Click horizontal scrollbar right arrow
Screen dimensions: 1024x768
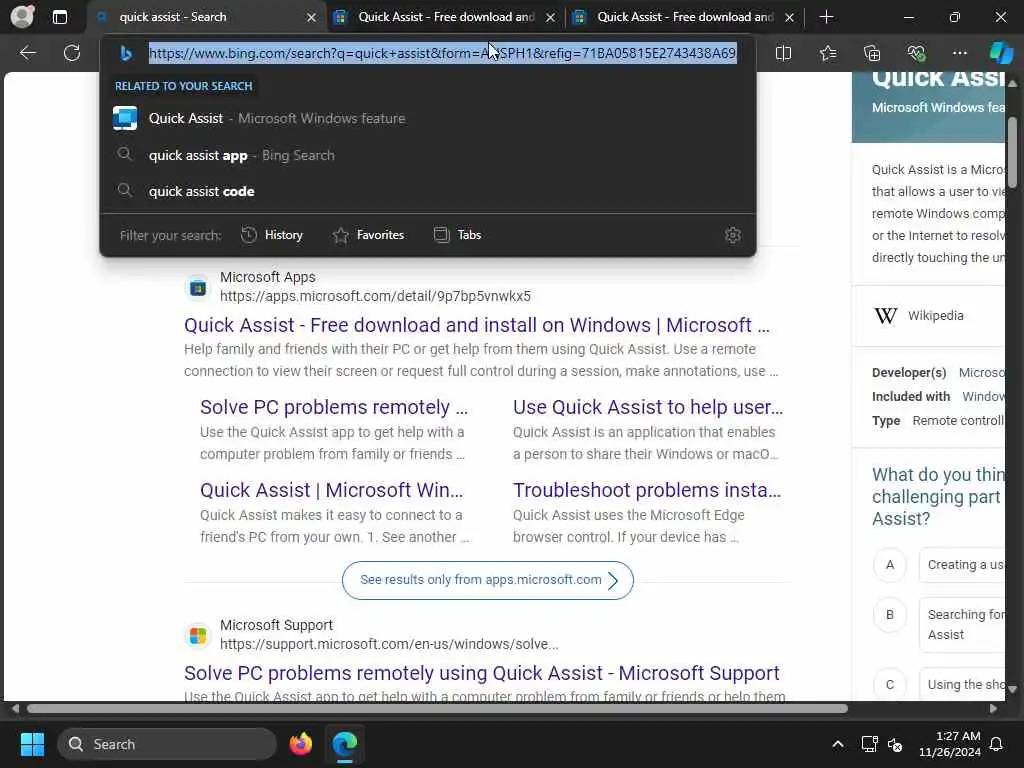[x=993, y=709]
